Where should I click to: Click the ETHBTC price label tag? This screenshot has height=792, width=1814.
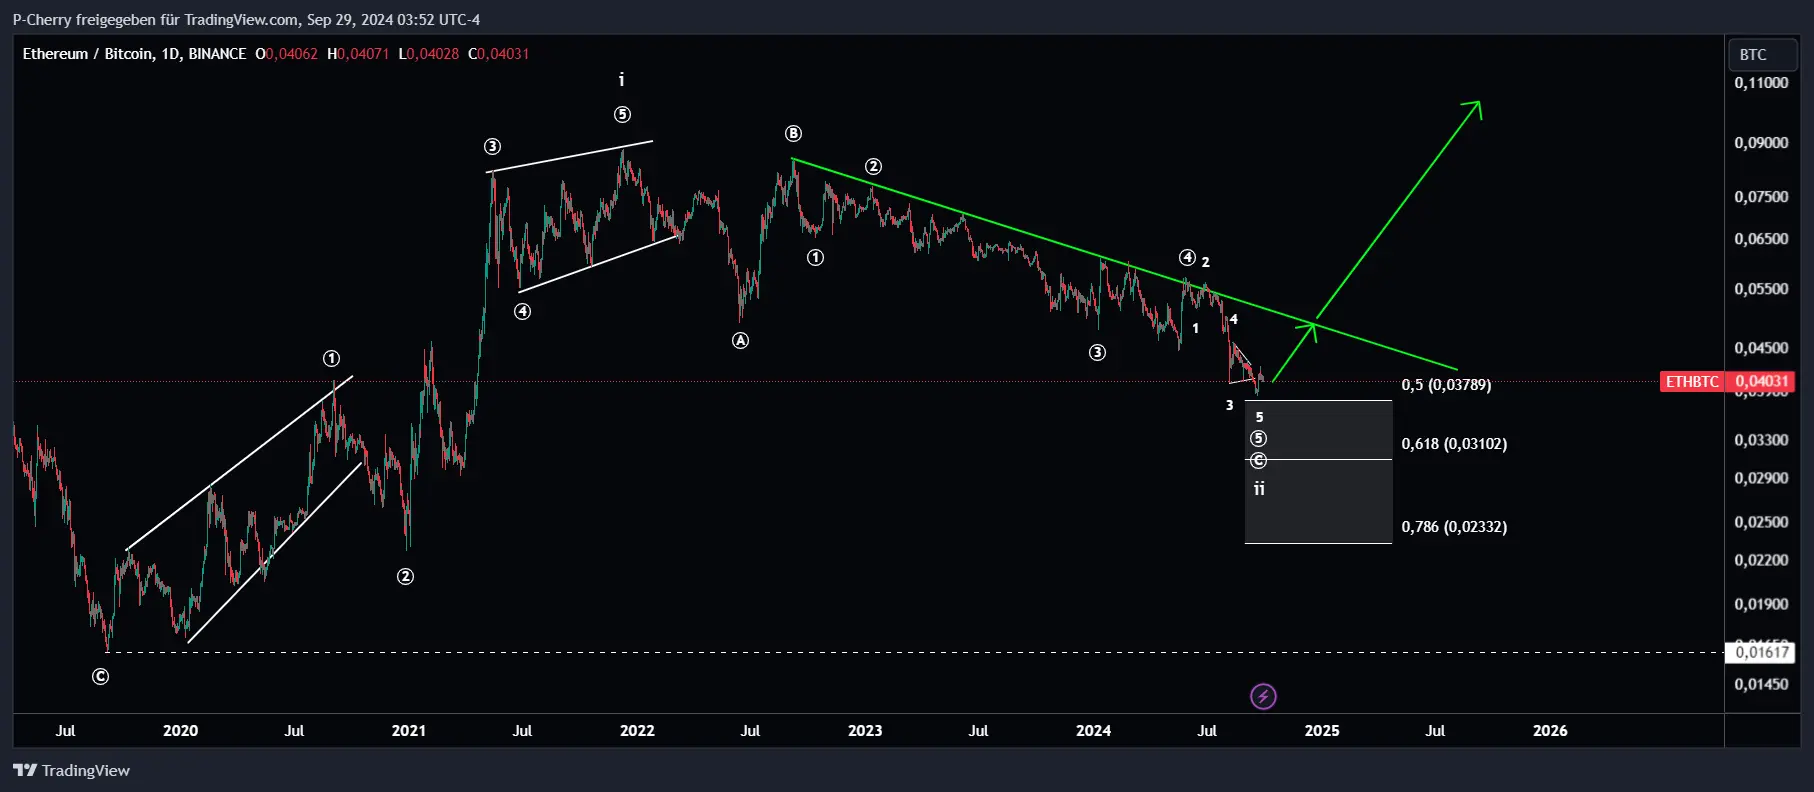point(1692,381)
